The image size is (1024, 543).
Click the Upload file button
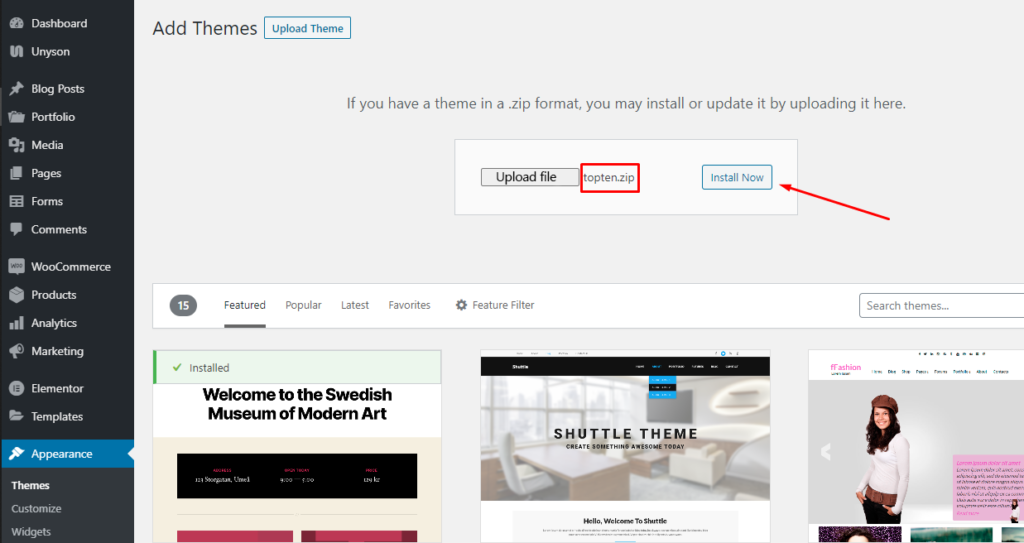pyautogui.click(x=530, y=177)
